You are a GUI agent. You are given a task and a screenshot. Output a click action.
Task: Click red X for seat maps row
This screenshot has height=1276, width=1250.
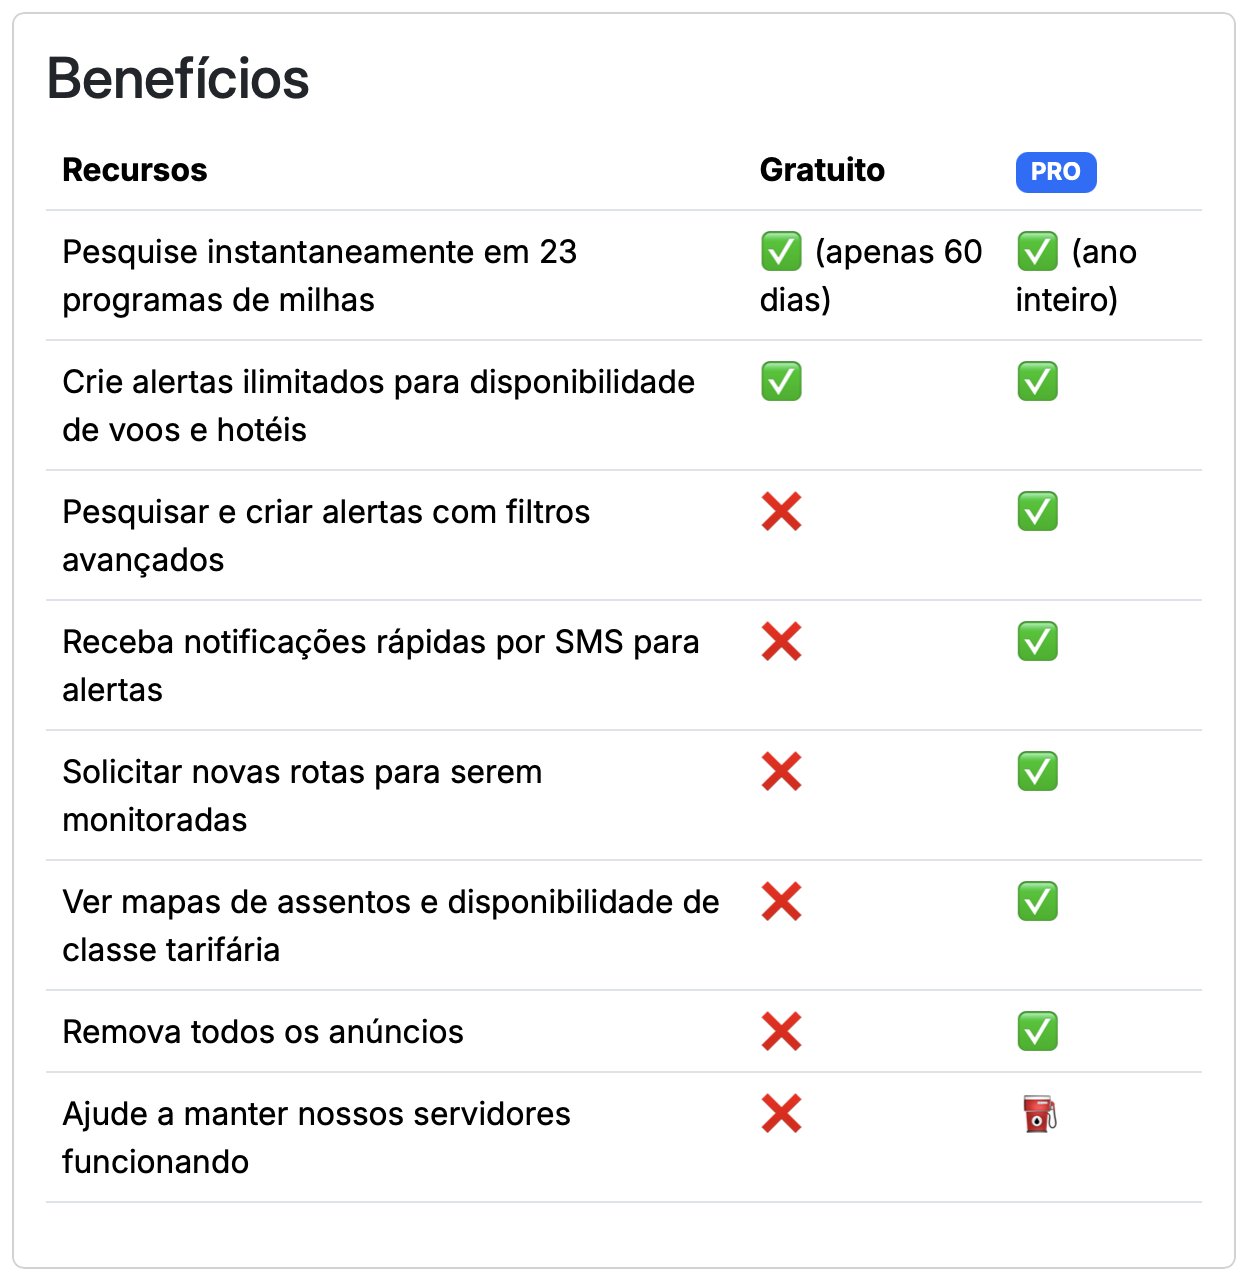781,902
